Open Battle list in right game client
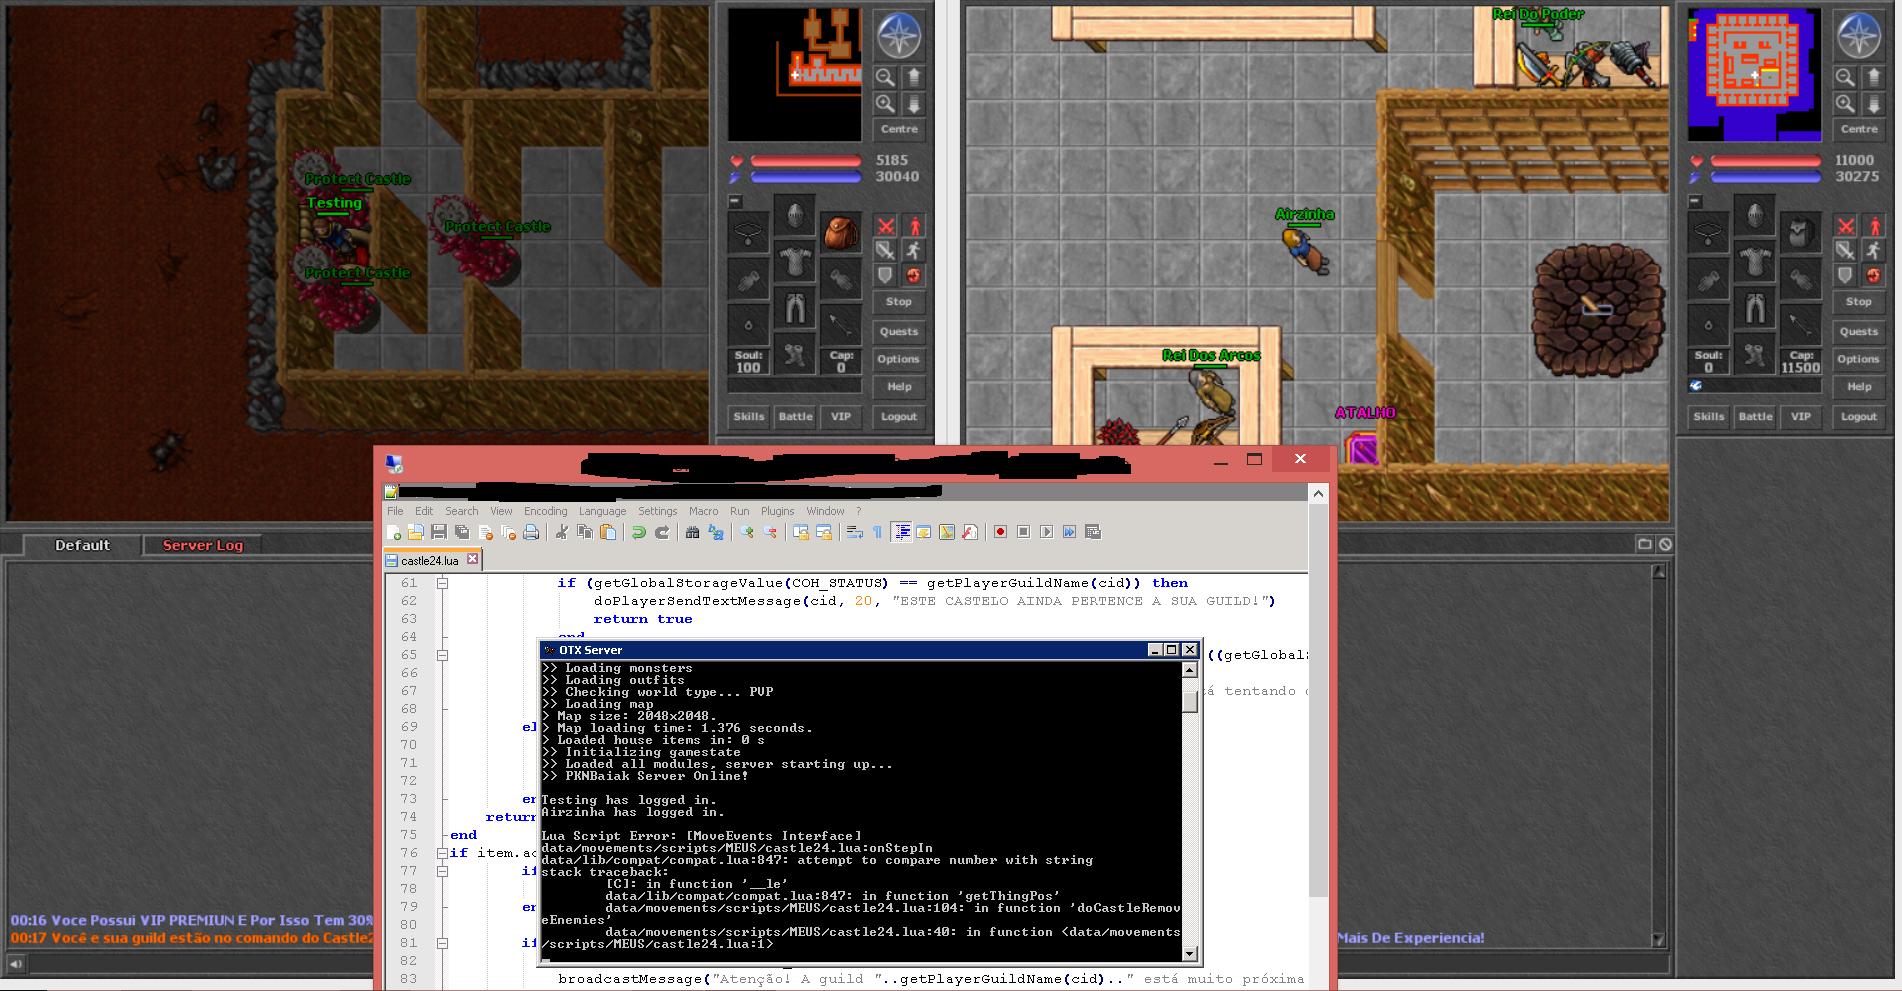The image size is (1902, 991). 1755,416
